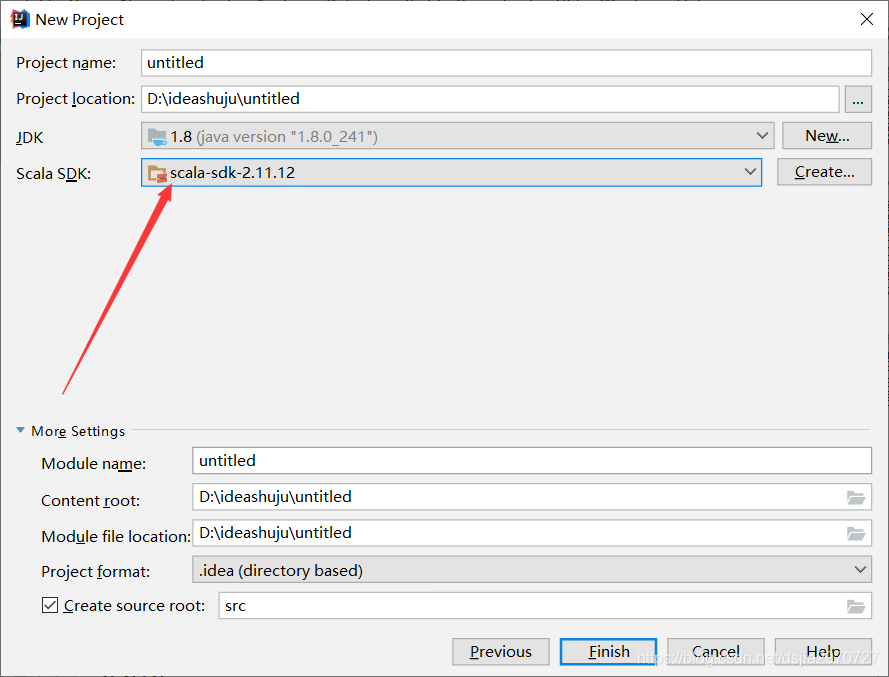Click the IntelliJ IDEA logo in title bar
The height and width of the screenshot is (677, 889).
tap(20, 19)
